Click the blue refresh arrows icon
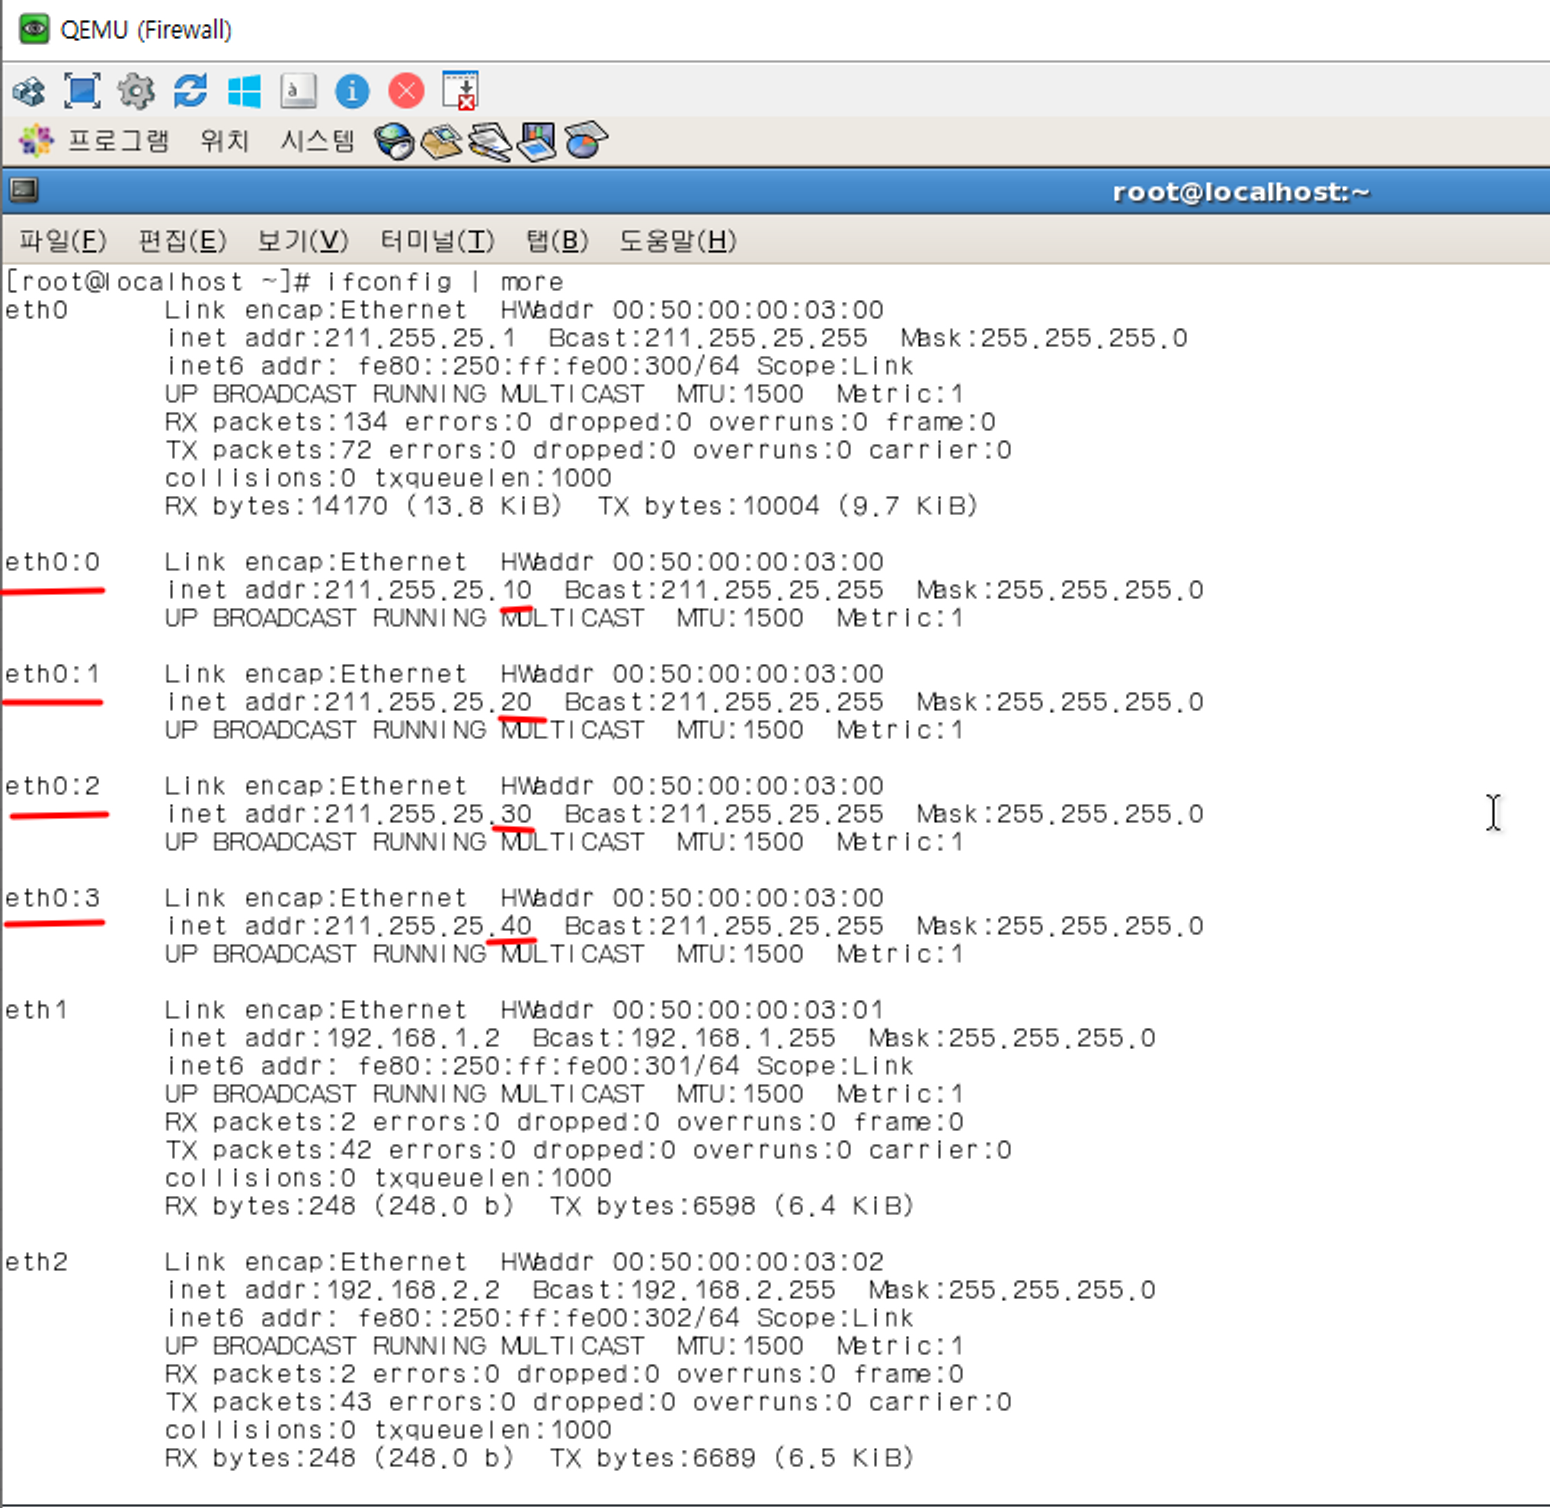The width and height of the screenshot is (1550, 1508). [190, 91]
